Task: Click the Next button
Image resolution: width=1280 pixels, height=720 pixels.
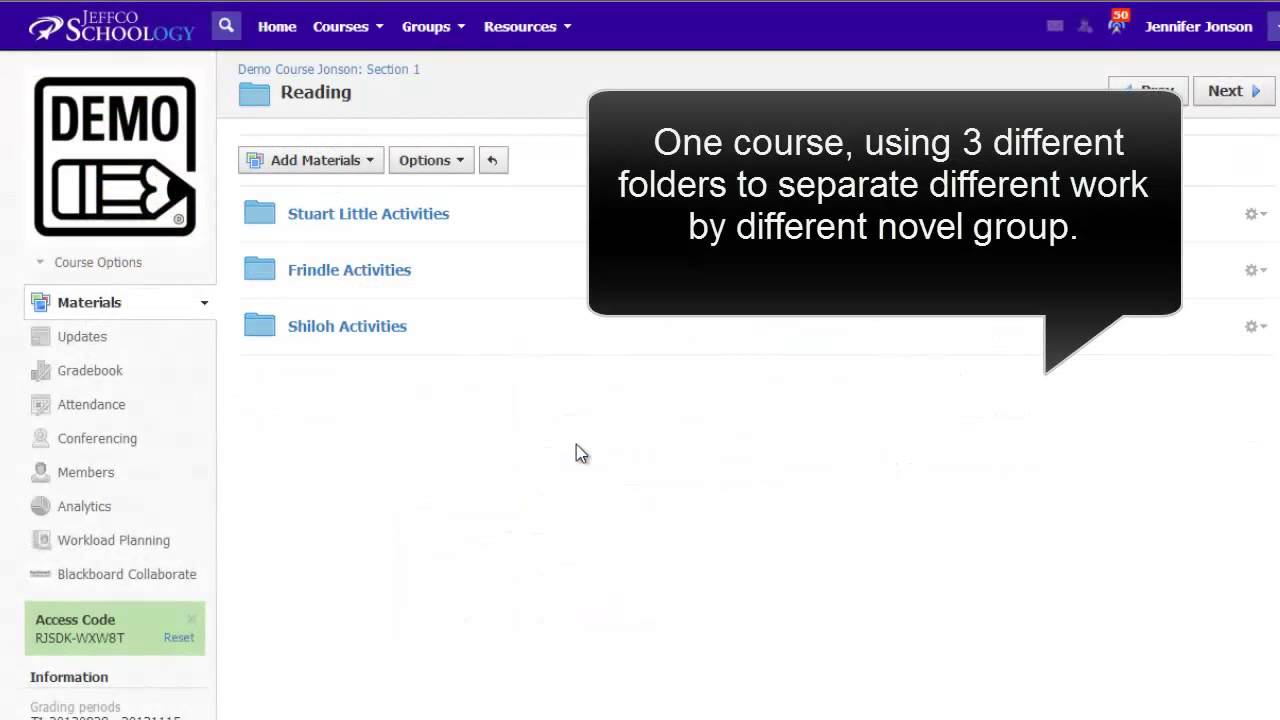Action: tap(1234, 91)
